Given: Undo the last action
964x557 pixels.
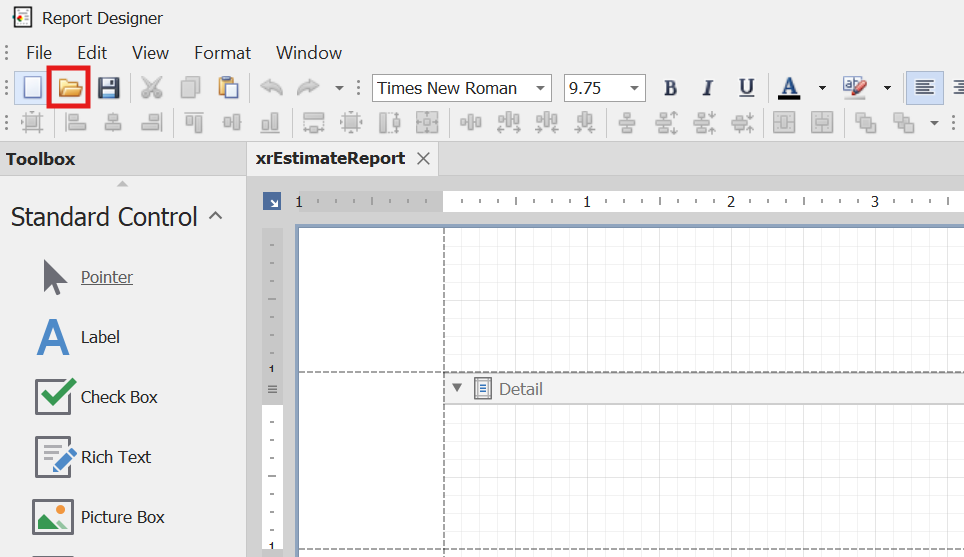Looking at the screenshot, I should tap(271, 87).
